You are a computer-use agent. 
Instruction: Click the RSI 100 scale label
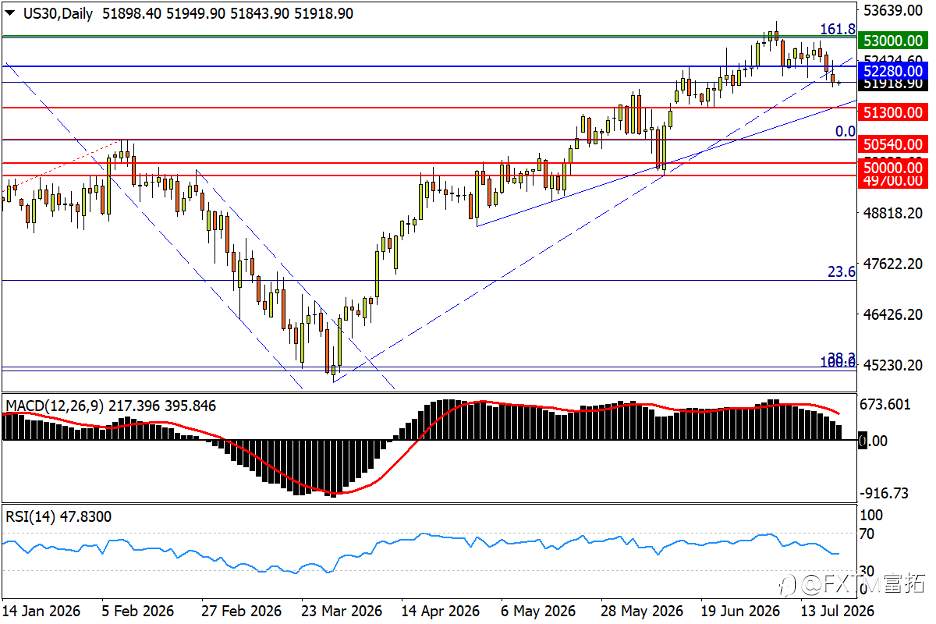click(x=870, y=515)
